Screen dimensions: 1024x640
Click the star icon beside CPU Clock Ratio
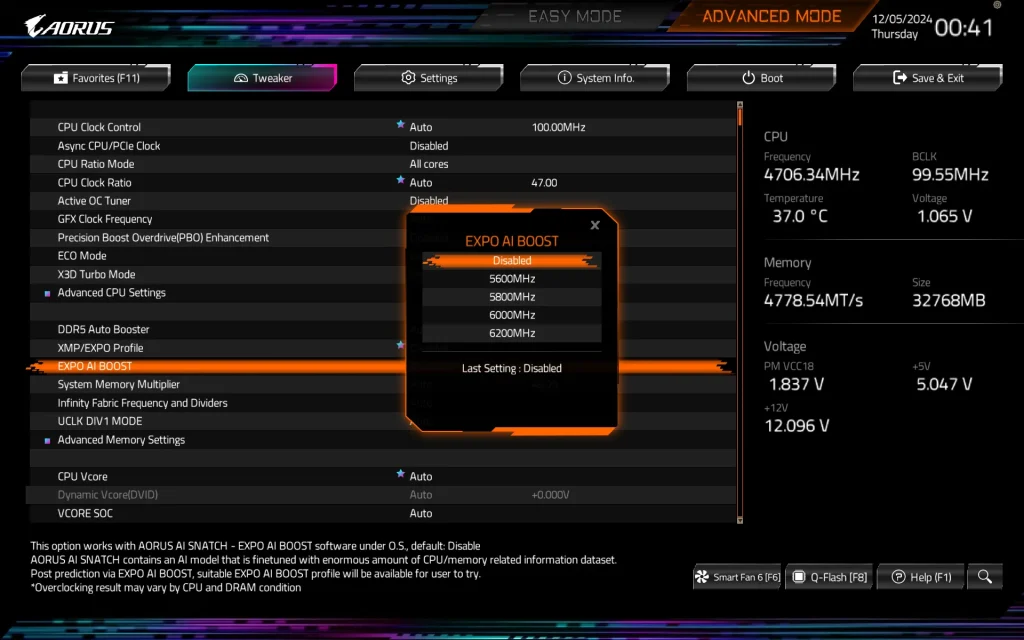(400, 180)
